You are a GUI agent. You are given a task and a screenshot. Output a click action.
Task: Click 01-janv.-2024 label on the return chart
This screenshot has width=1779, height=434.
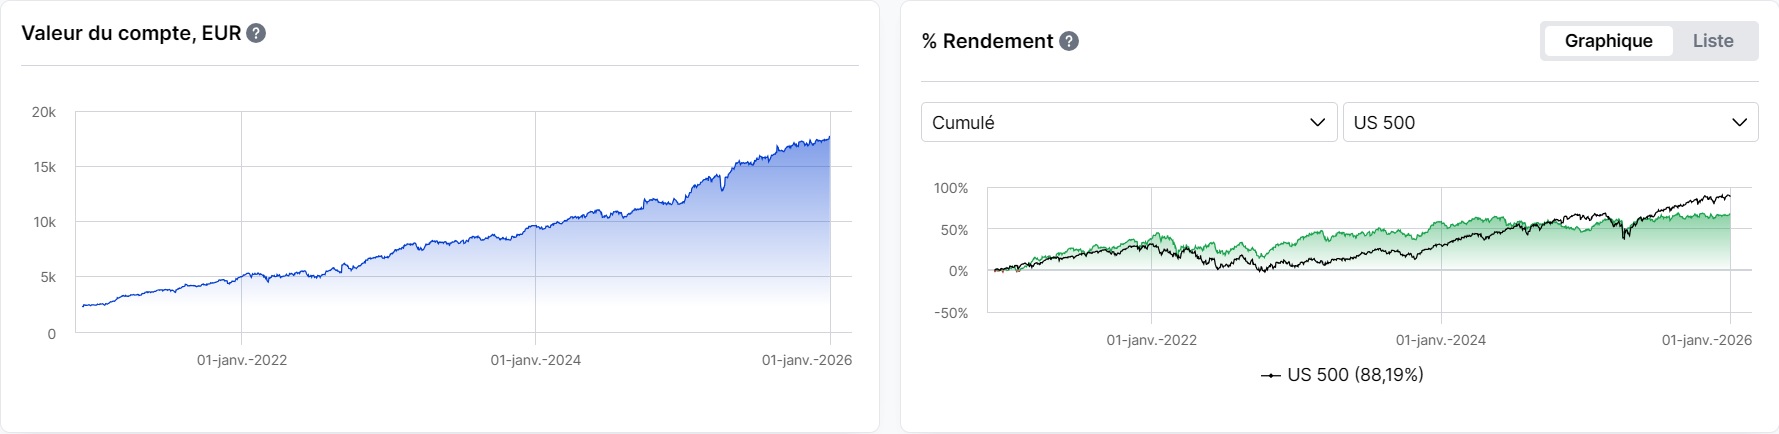point(1440,340)
